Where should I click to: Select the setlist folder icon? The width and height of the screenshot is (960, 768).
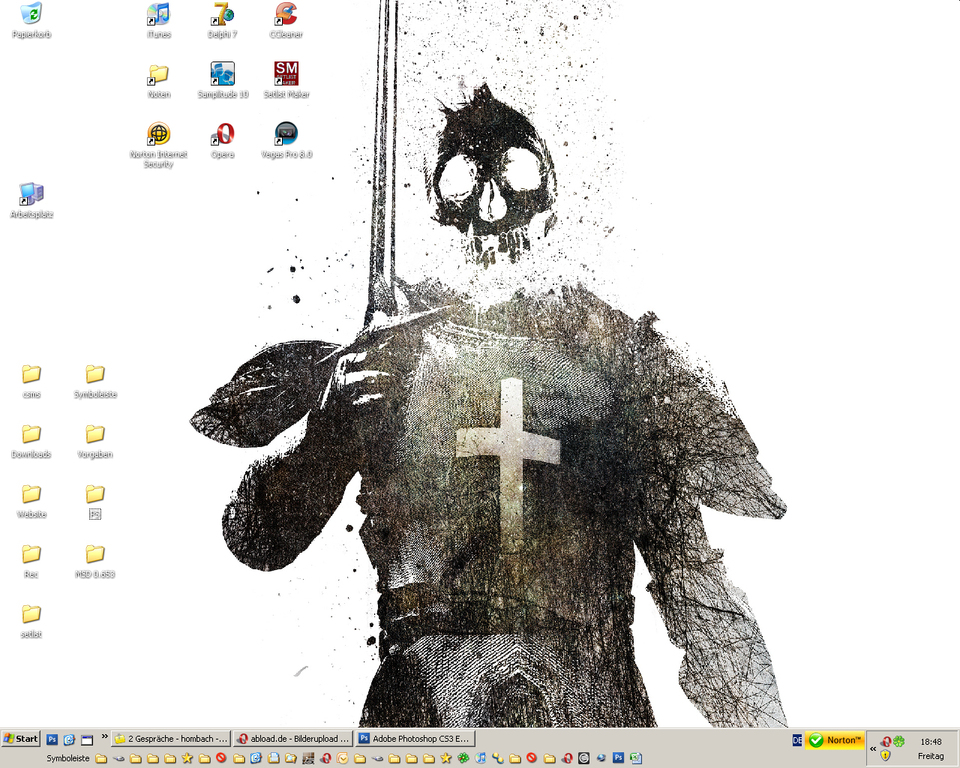click(31, 620)
